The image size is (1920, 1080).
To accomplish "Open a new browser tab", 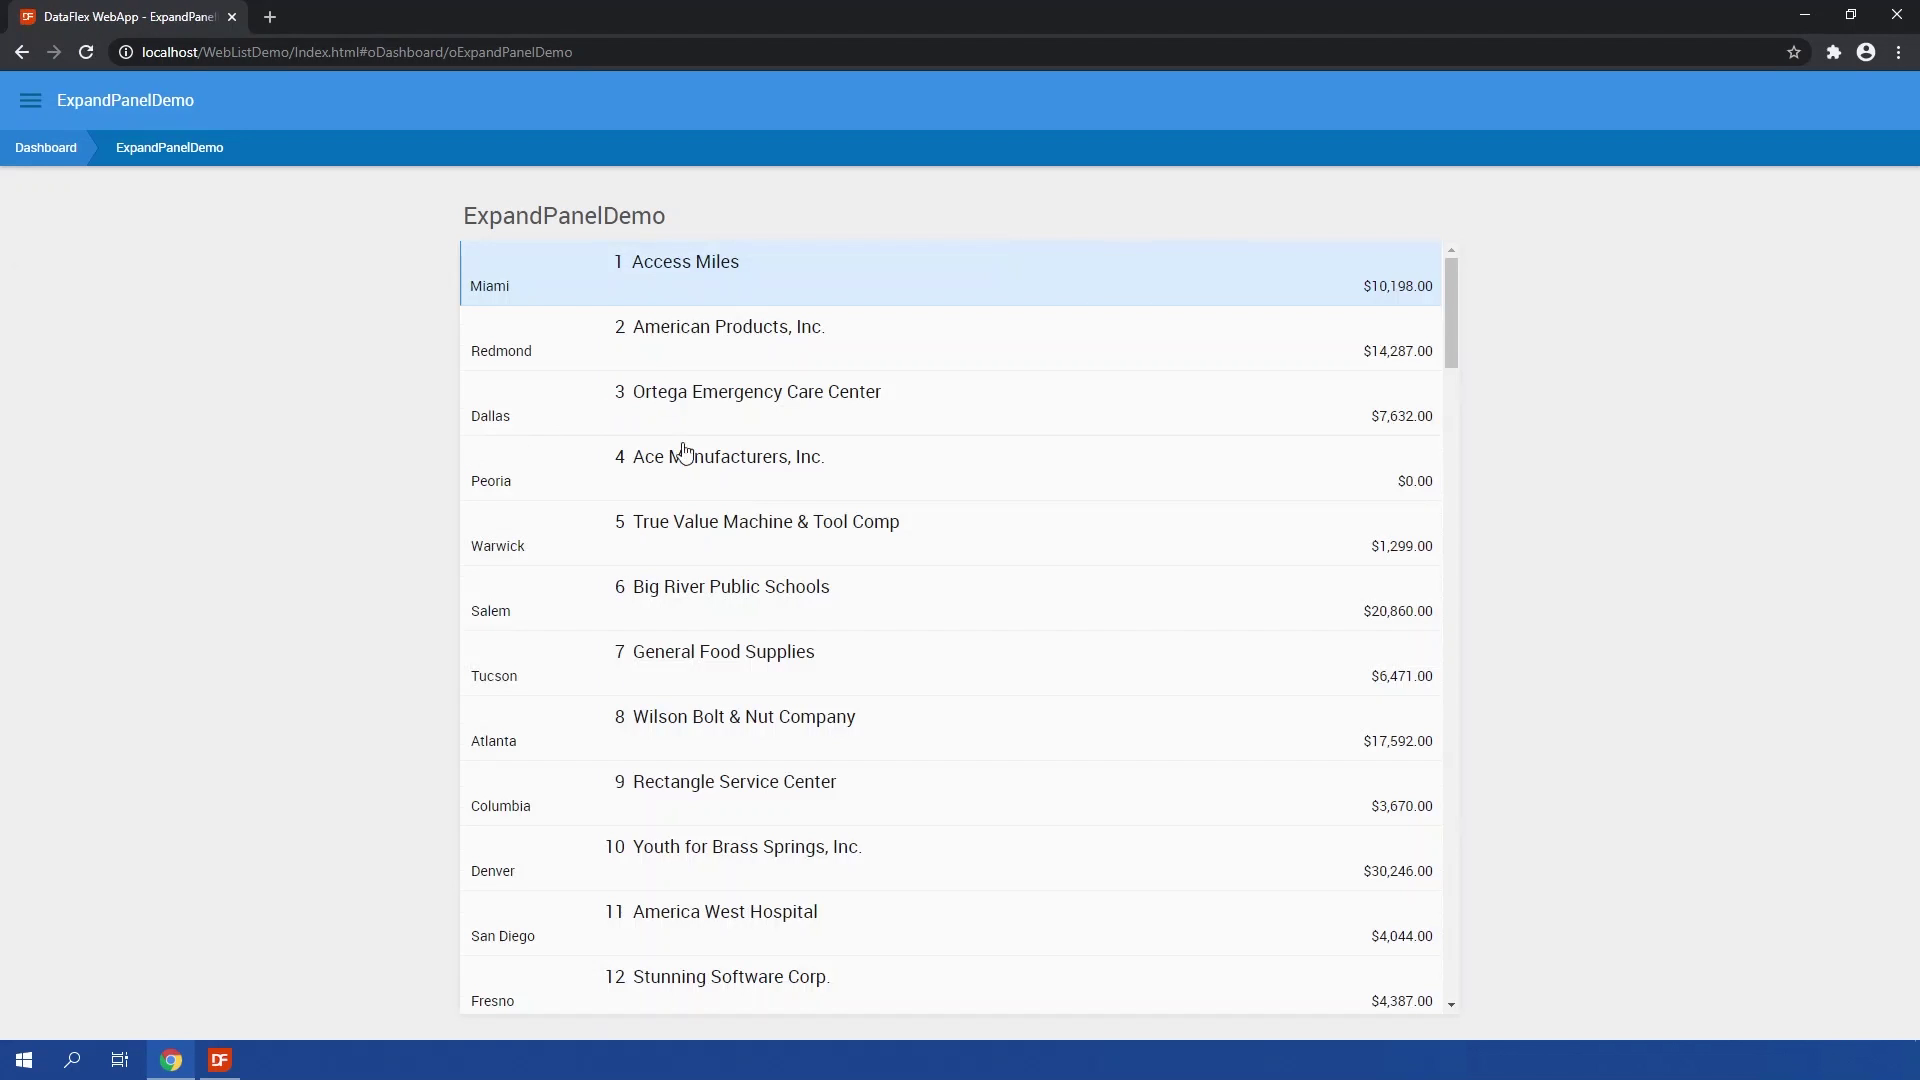I will [270, 17].
